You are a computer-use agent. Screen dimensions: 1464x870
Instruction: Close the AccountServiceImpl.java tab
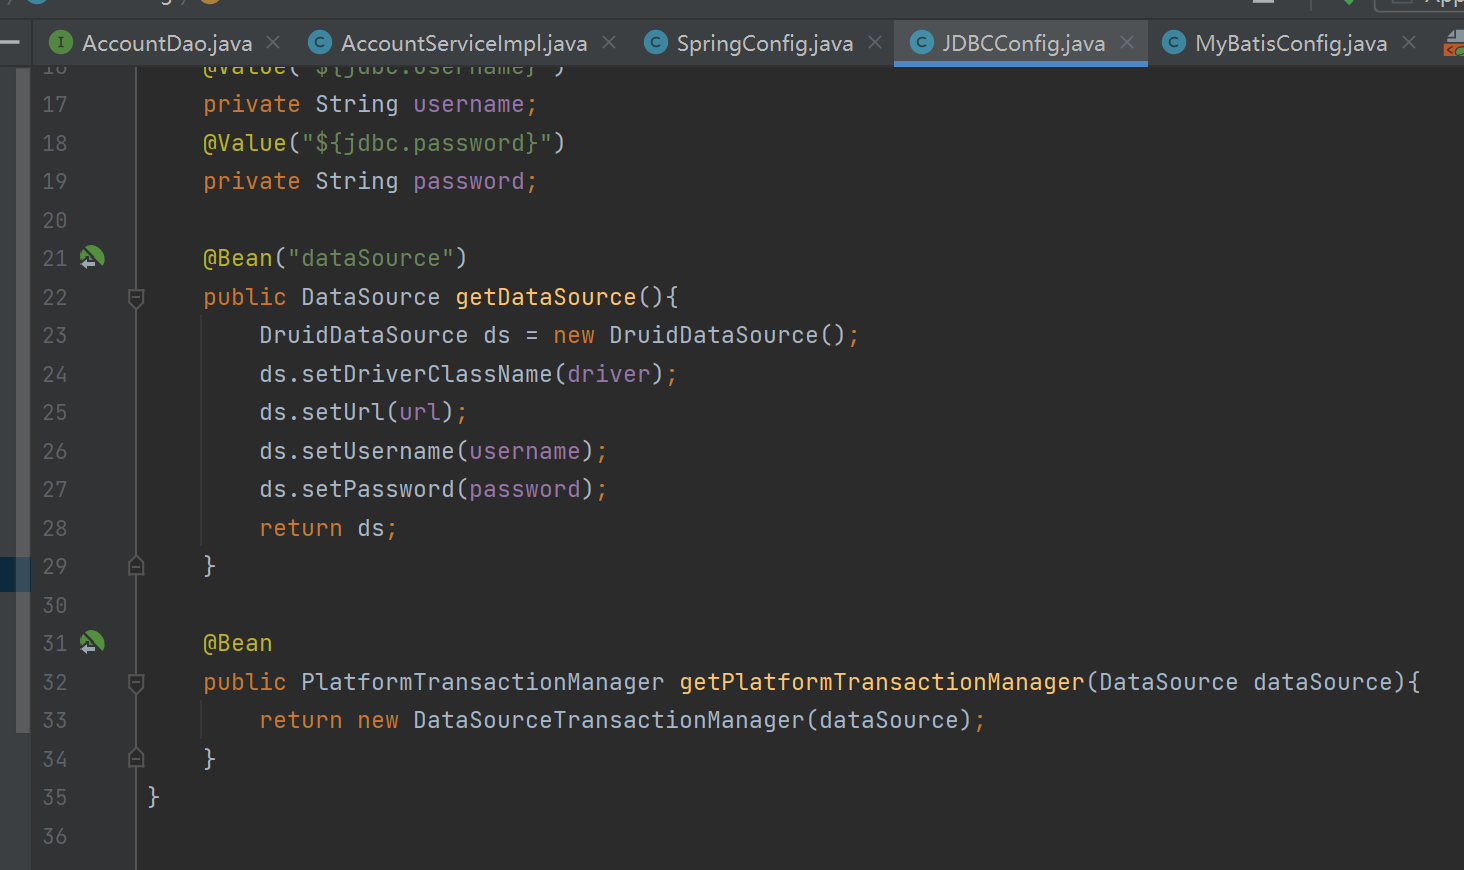coord(609,42)
